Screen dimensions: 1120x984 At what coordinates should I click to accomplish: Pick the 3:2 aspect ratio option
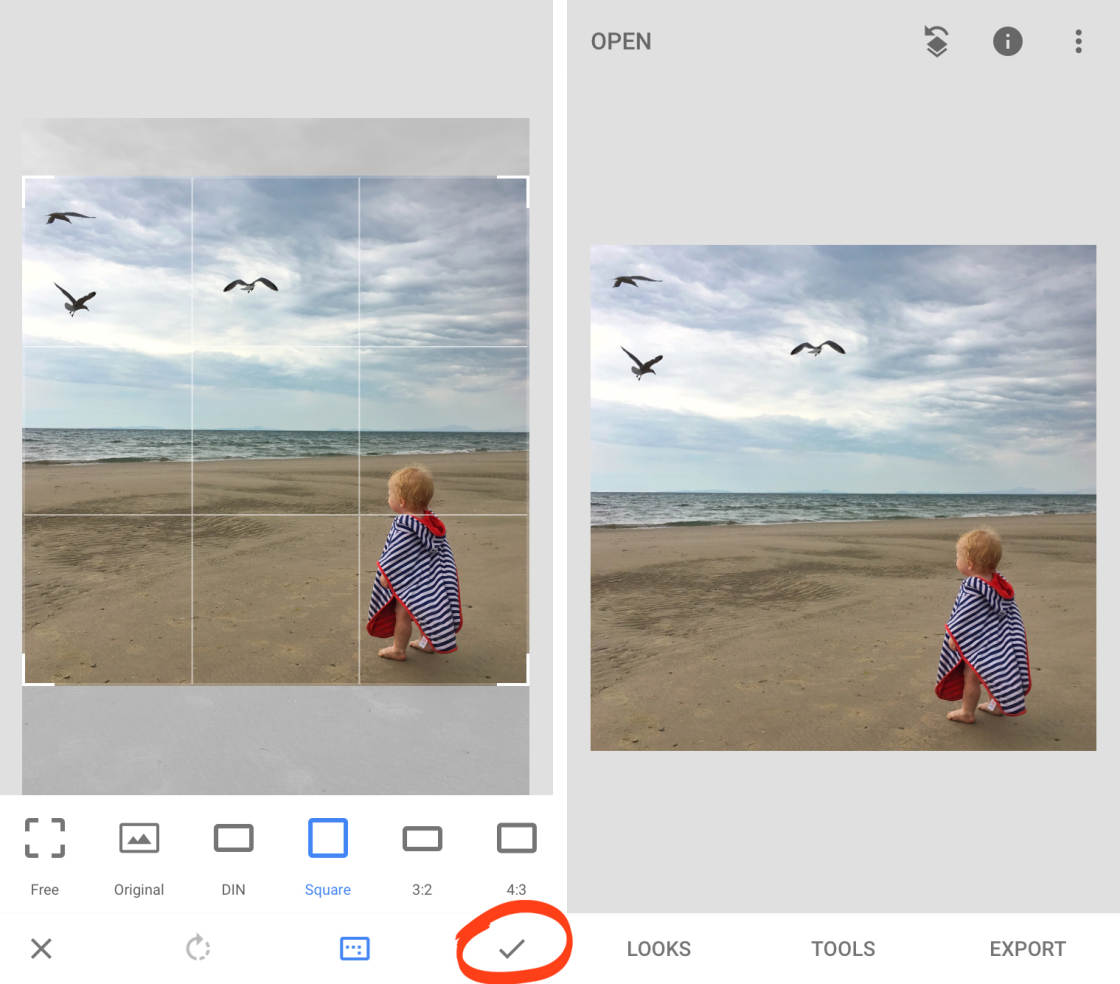[422, 838]
